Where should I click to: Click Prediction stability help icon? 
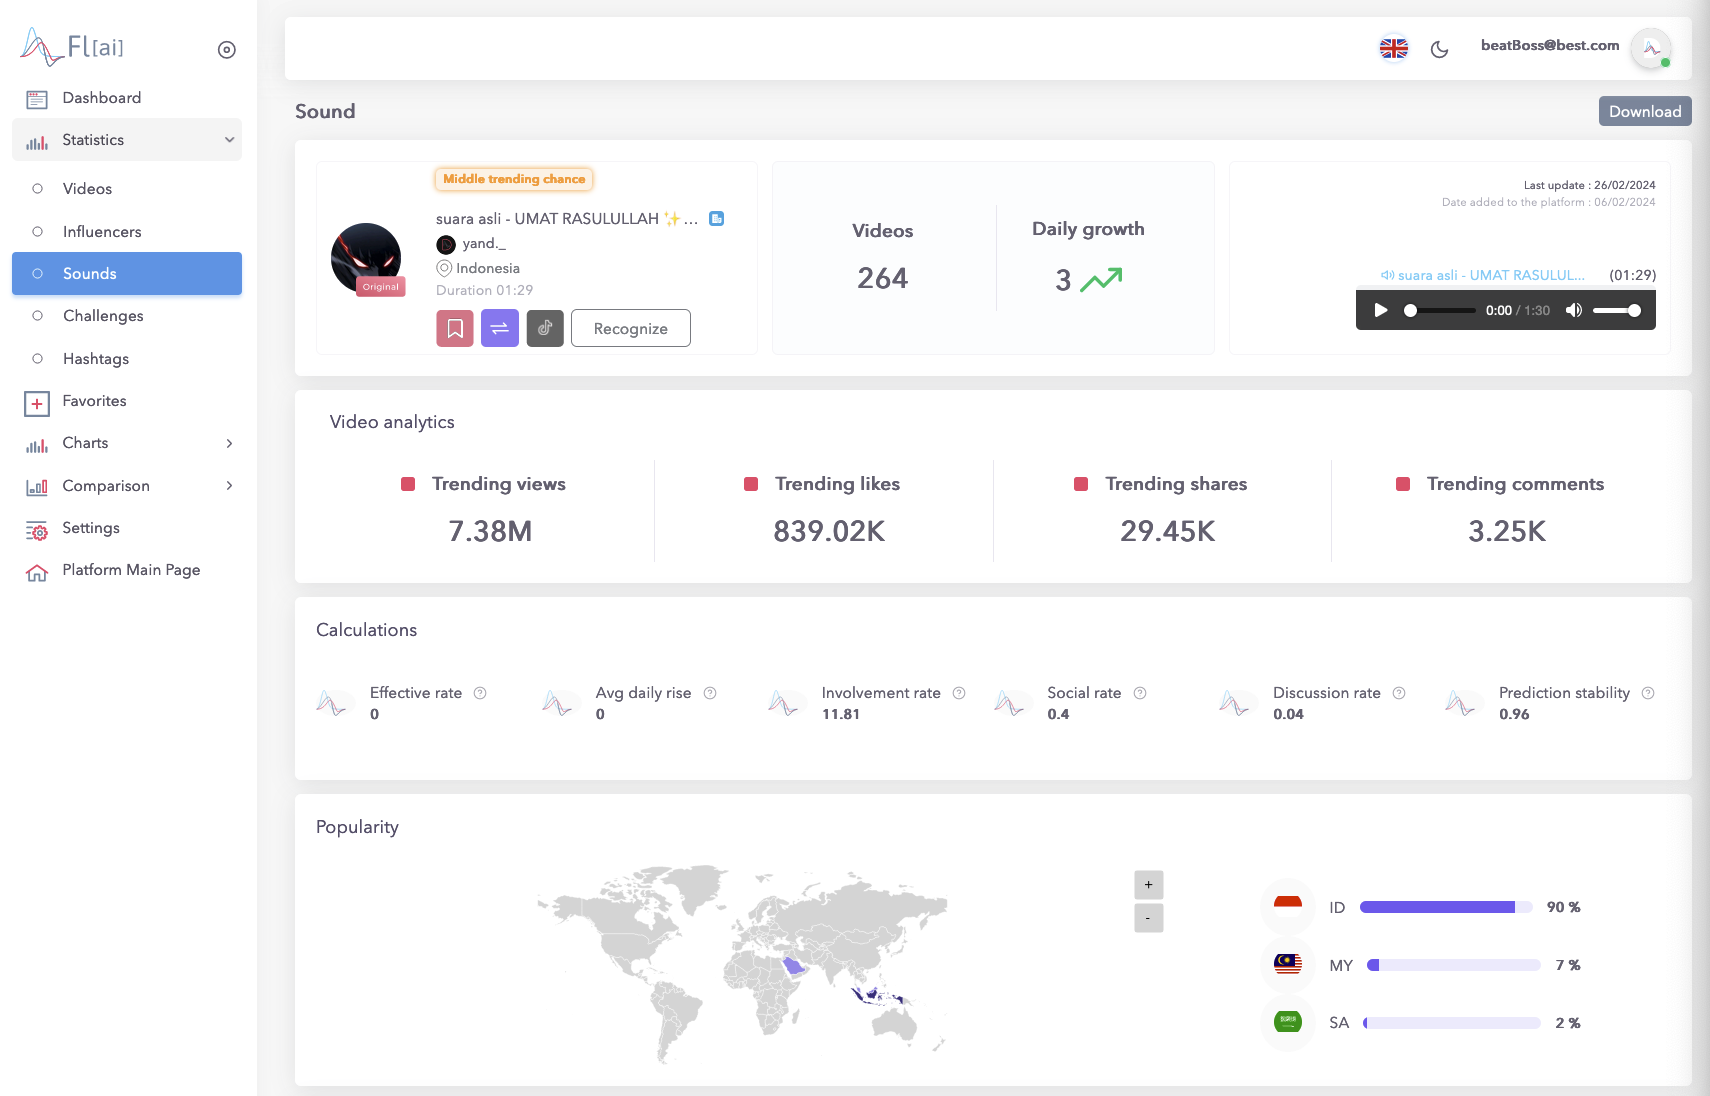pyautogui.click(x=1648, y=693)
